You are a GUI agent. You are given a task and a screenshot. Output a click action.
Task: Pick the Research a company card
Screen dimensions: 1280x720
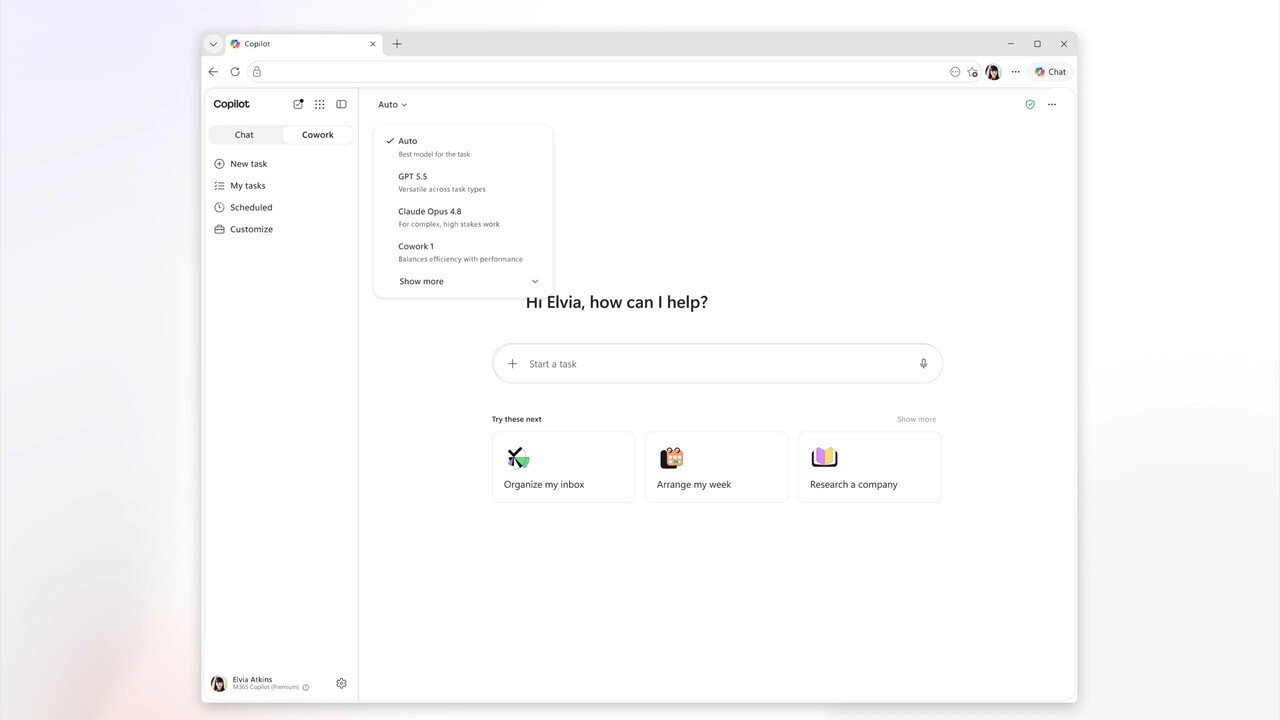[x=869, y=467]
